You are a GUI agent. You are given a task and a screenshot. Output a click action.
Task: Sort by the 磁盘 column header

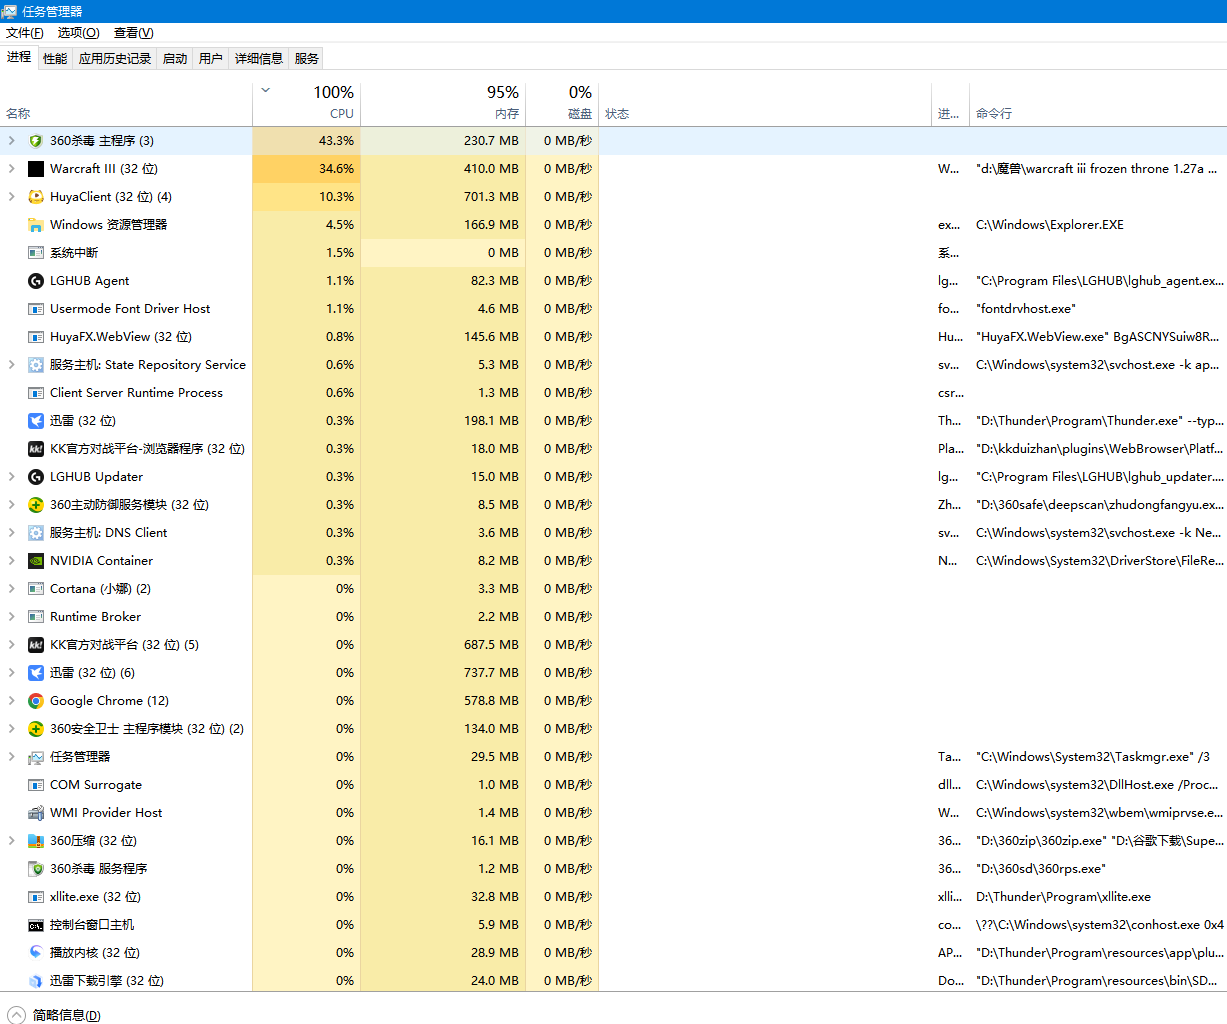[562, 102]
